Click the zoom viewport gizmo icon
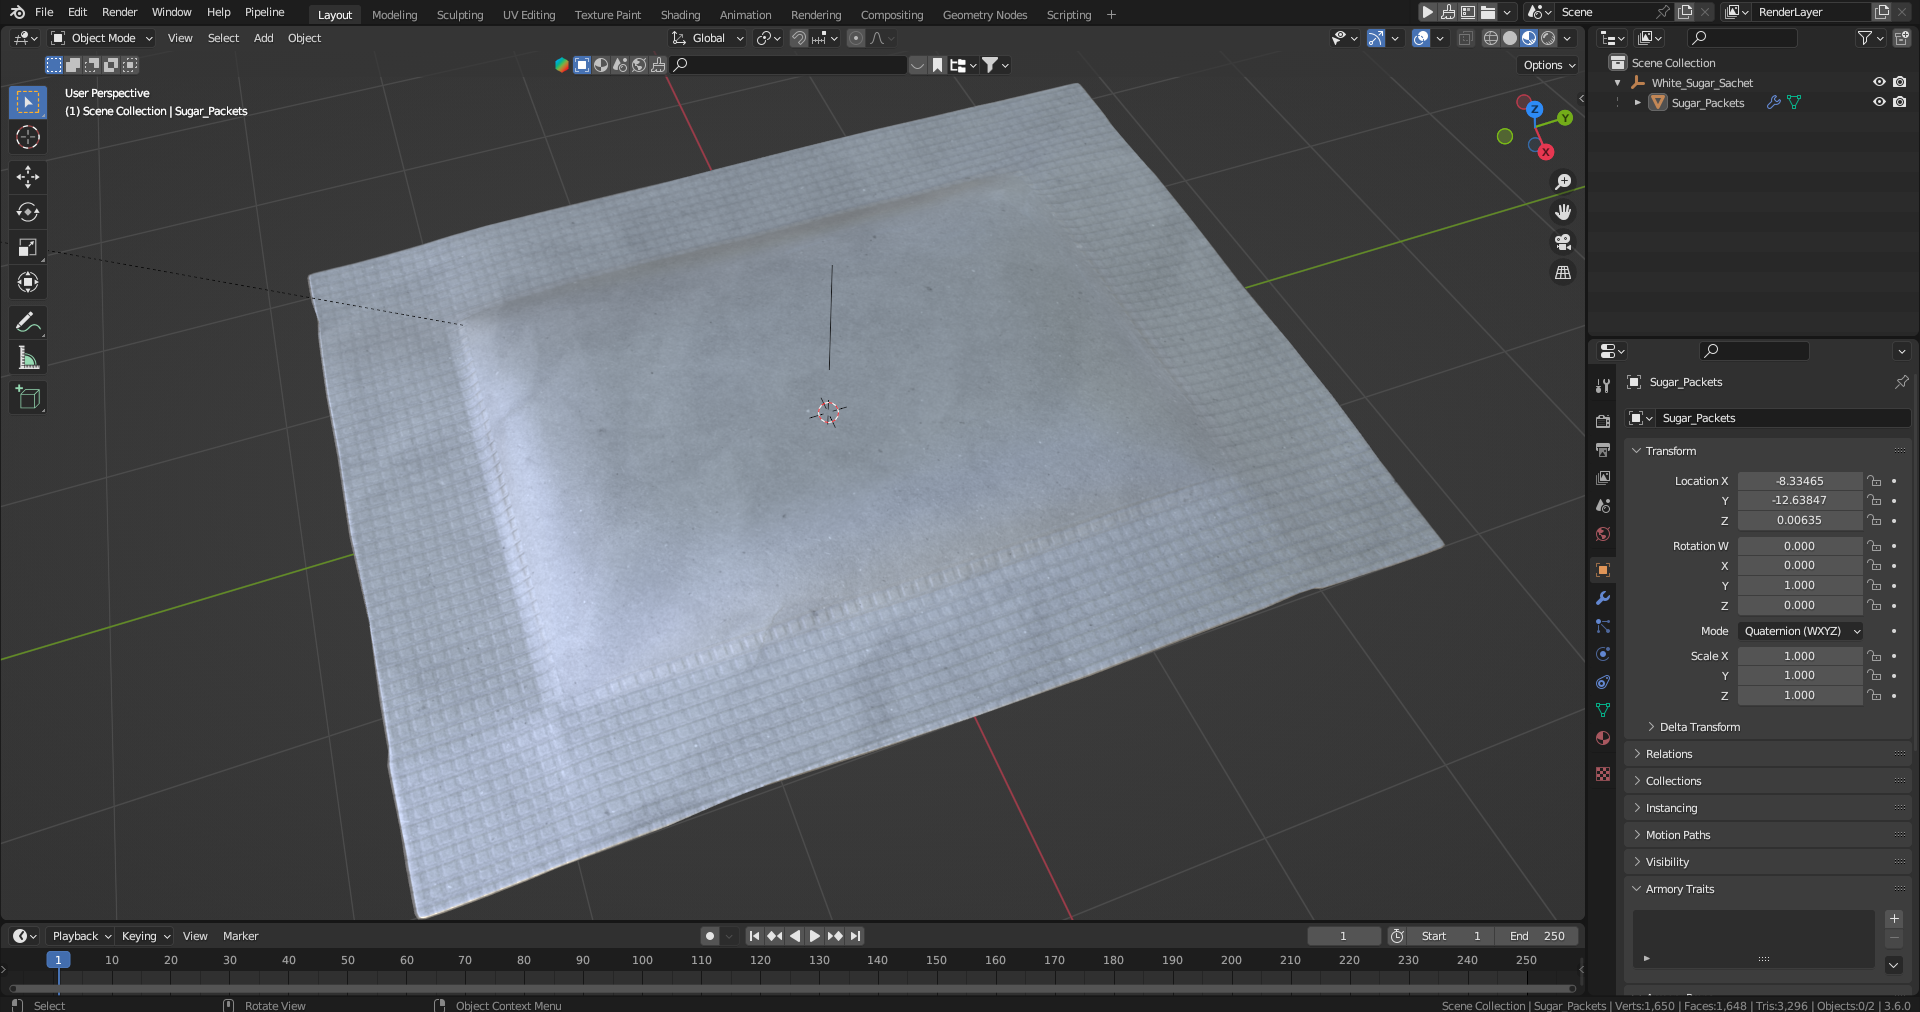This screenshot has height=1012, width=1920. click(x=1563, y=182)
